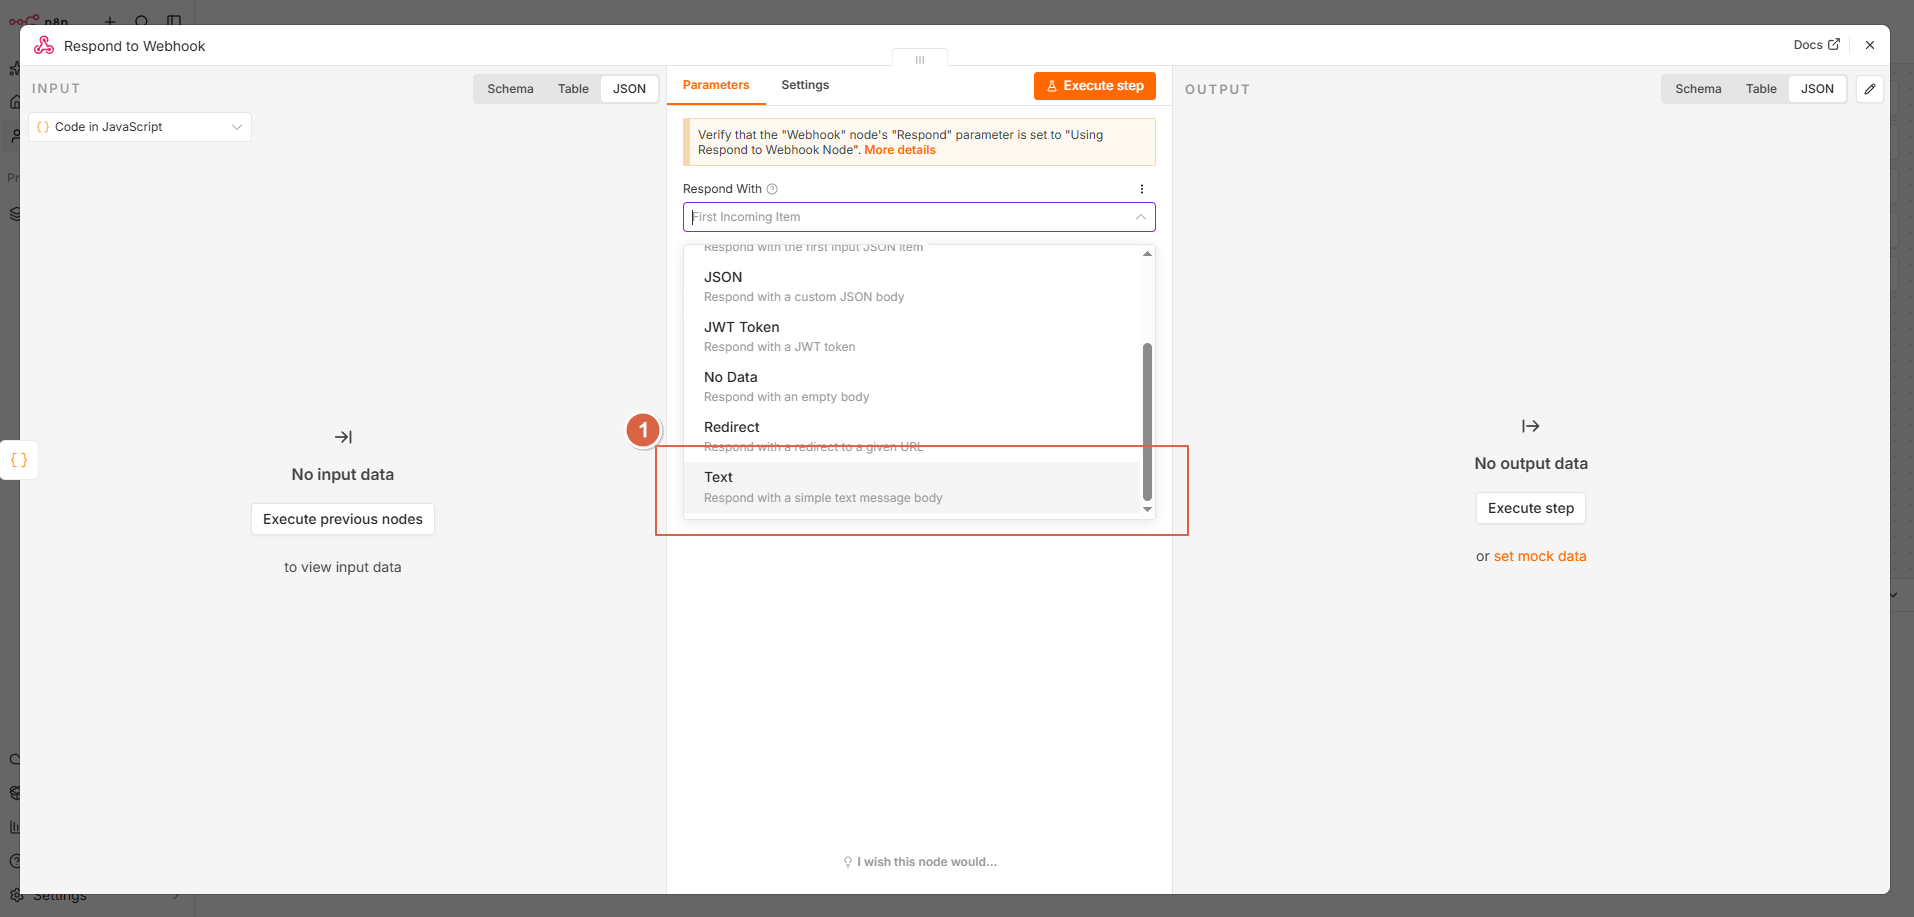The image size is (1914, 917).
Task: Click the Respond With help icon
Action: [x=772, y=189]
